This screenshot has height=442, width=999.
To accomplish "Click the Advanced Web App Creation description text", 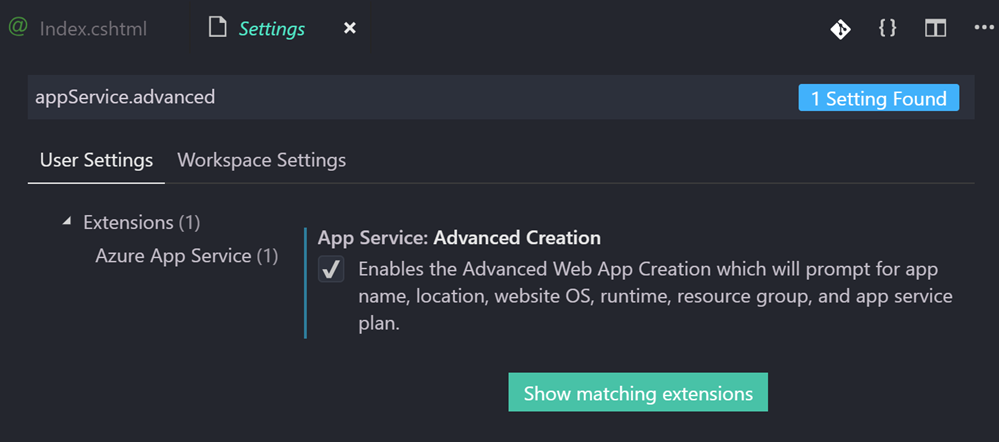I will click(x=656, y=296).
